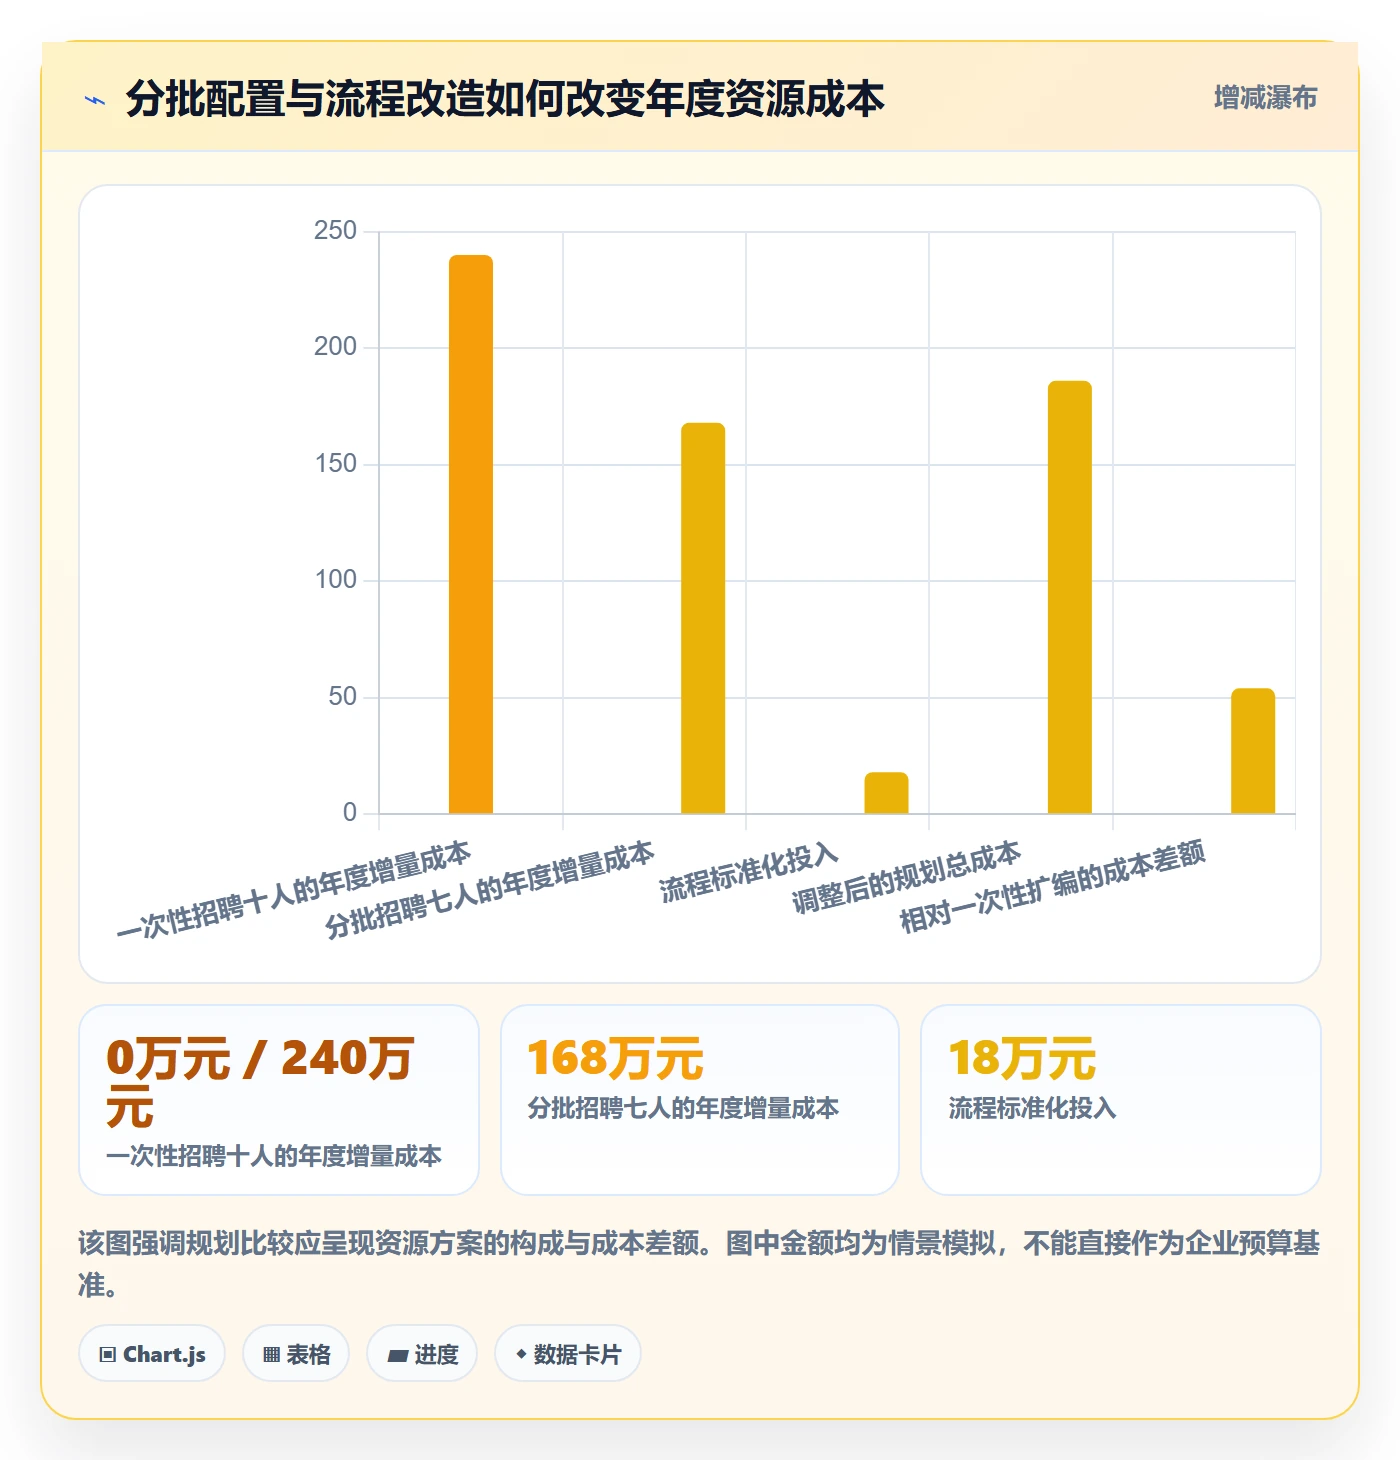Click the square icon in Chart.js chip
Image resolution: width=1400 pixels, height=1460 pixels.
(108, 1355)
